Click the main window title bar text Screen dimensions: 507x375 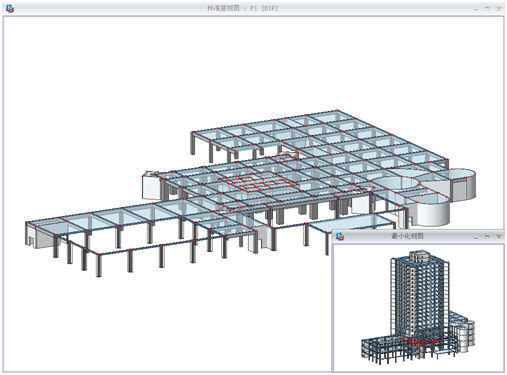[242, 8]
